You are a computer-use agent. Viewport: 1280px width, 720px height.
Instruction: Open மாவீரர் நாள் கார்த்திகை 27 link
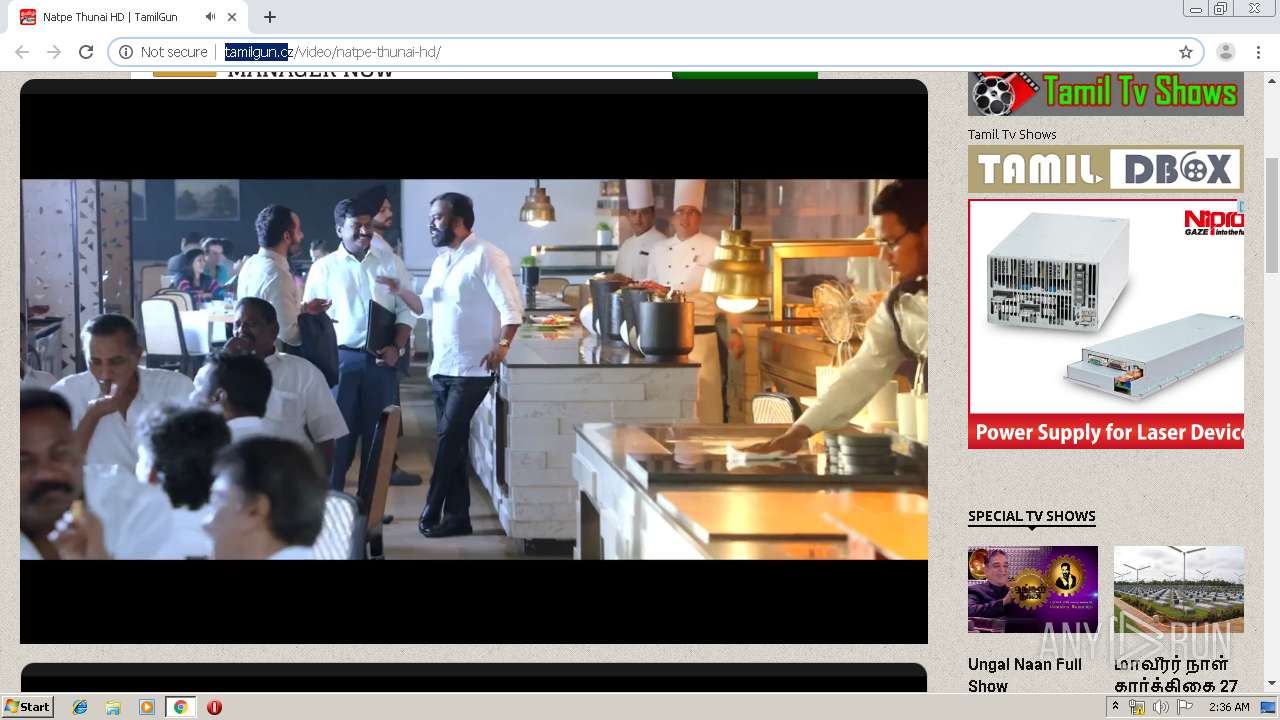1176,675
